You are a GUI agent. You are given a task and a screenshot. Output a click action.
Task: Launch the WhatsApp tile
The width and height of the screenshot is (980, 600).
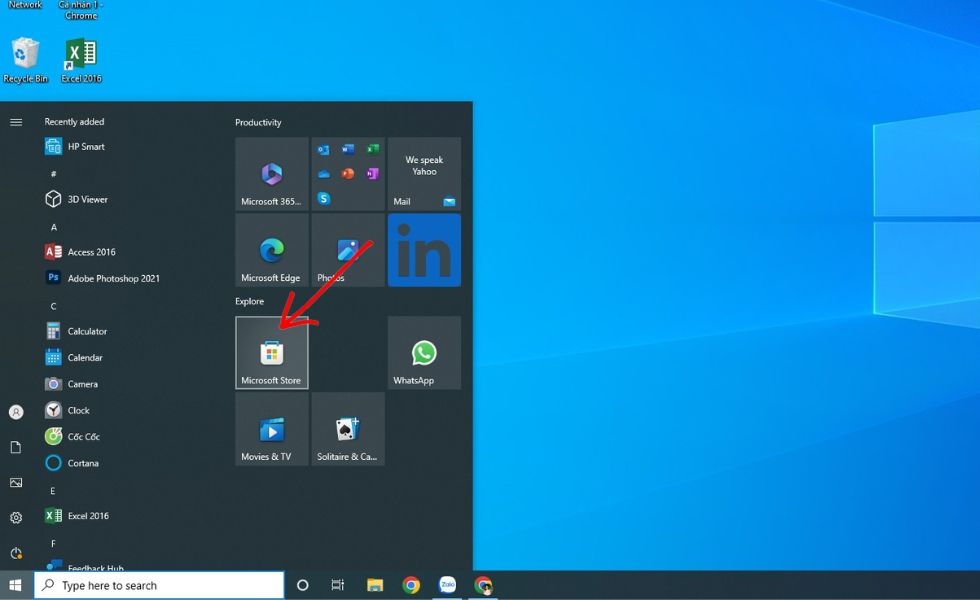click(x=424, y=352)
